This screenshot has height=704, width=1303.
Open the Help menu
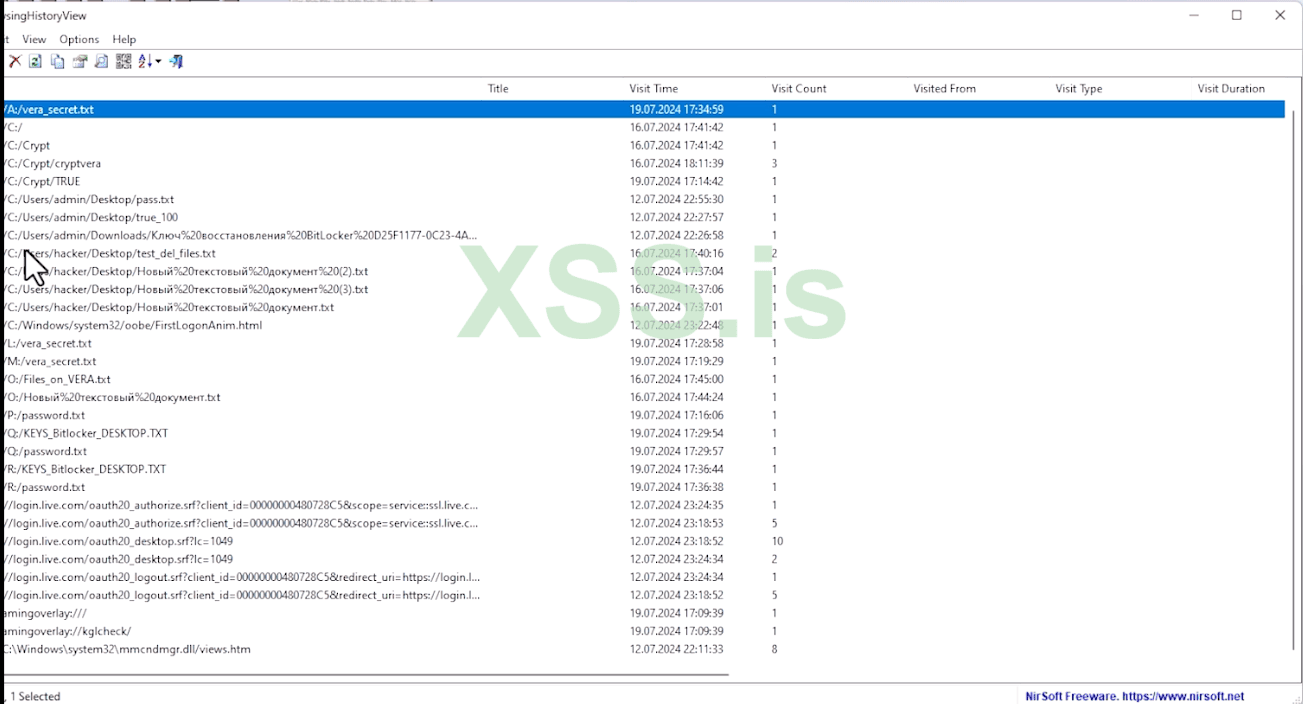pos(124,39)
